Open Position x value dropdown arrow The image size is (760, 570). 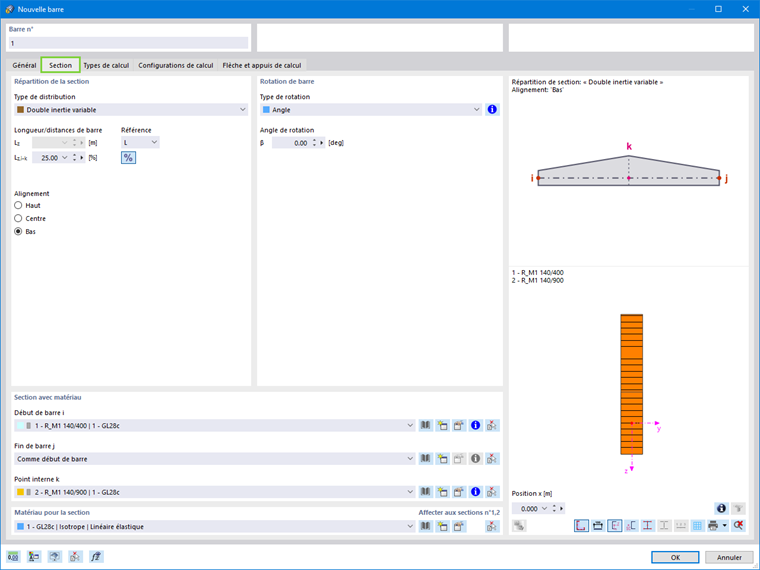pyautogui.click(x=544, y=508)
